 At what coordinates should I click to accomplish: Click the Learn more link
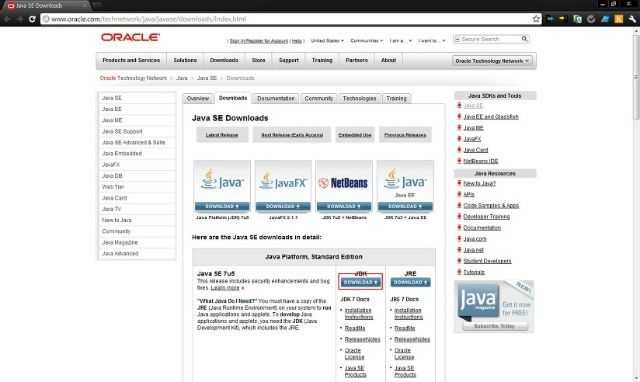pos(225,288)
